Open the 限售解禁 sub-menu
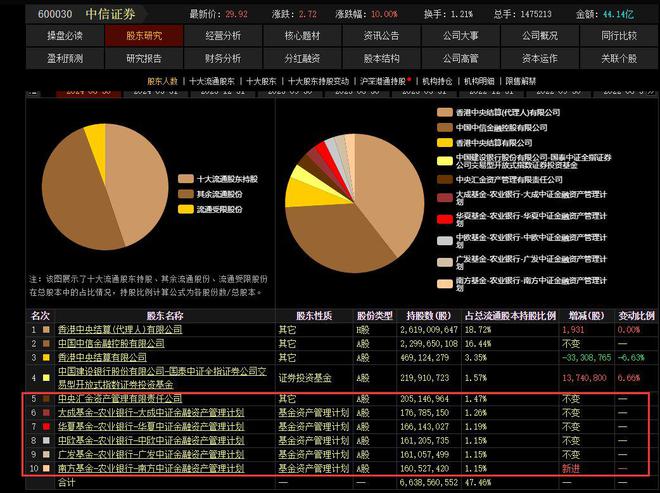Viewport: 660px width, 493px height. coord(521,81)
